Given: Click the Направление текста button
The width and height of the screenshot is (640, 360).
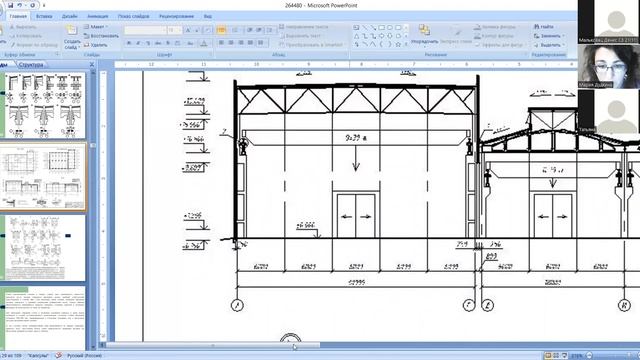Looking at the screenshot, I should pyautogui.click(x=303, y=27).
